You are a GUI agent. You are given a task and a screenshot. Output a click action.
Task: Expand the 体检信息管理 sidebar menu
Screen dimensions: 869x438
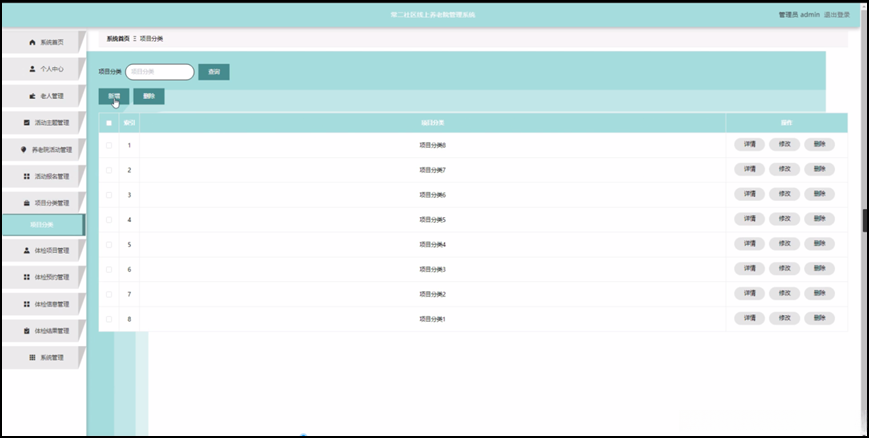coord(44,304)
